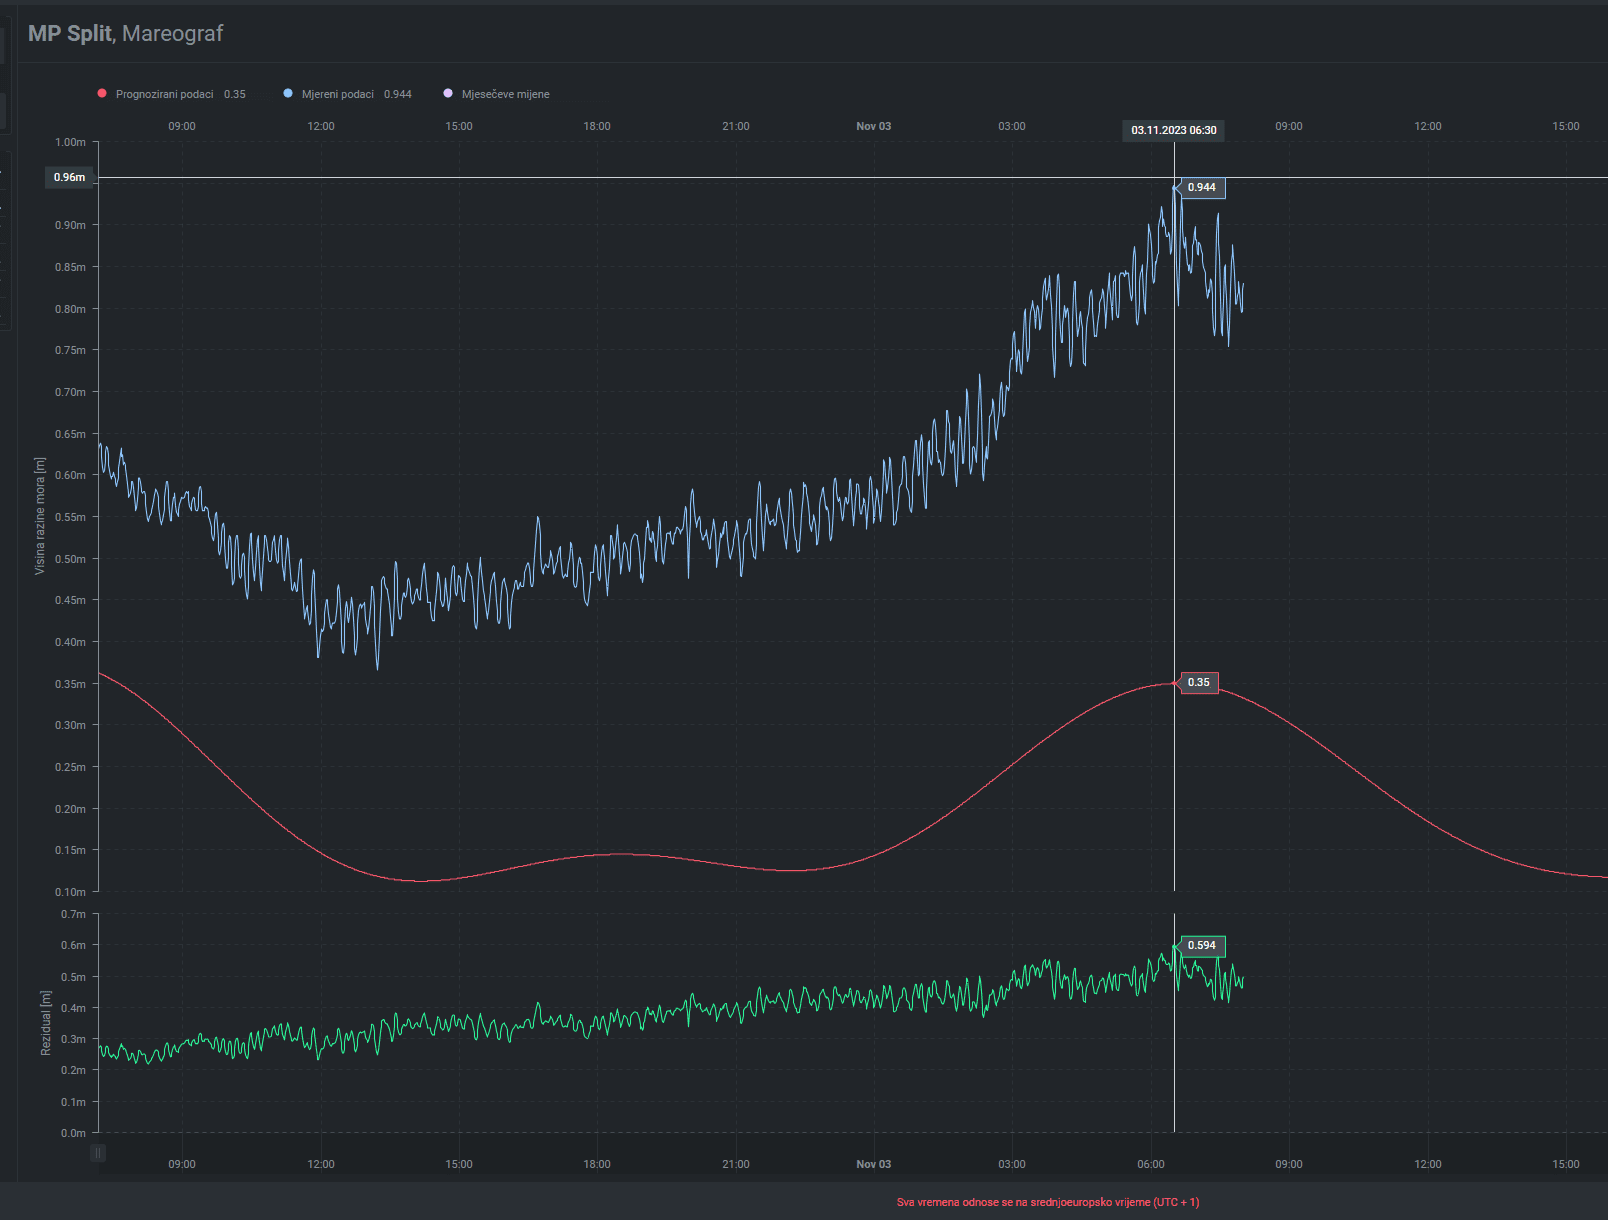Click the 0.96m y-axis cursor label

click(x=69, y=177)
